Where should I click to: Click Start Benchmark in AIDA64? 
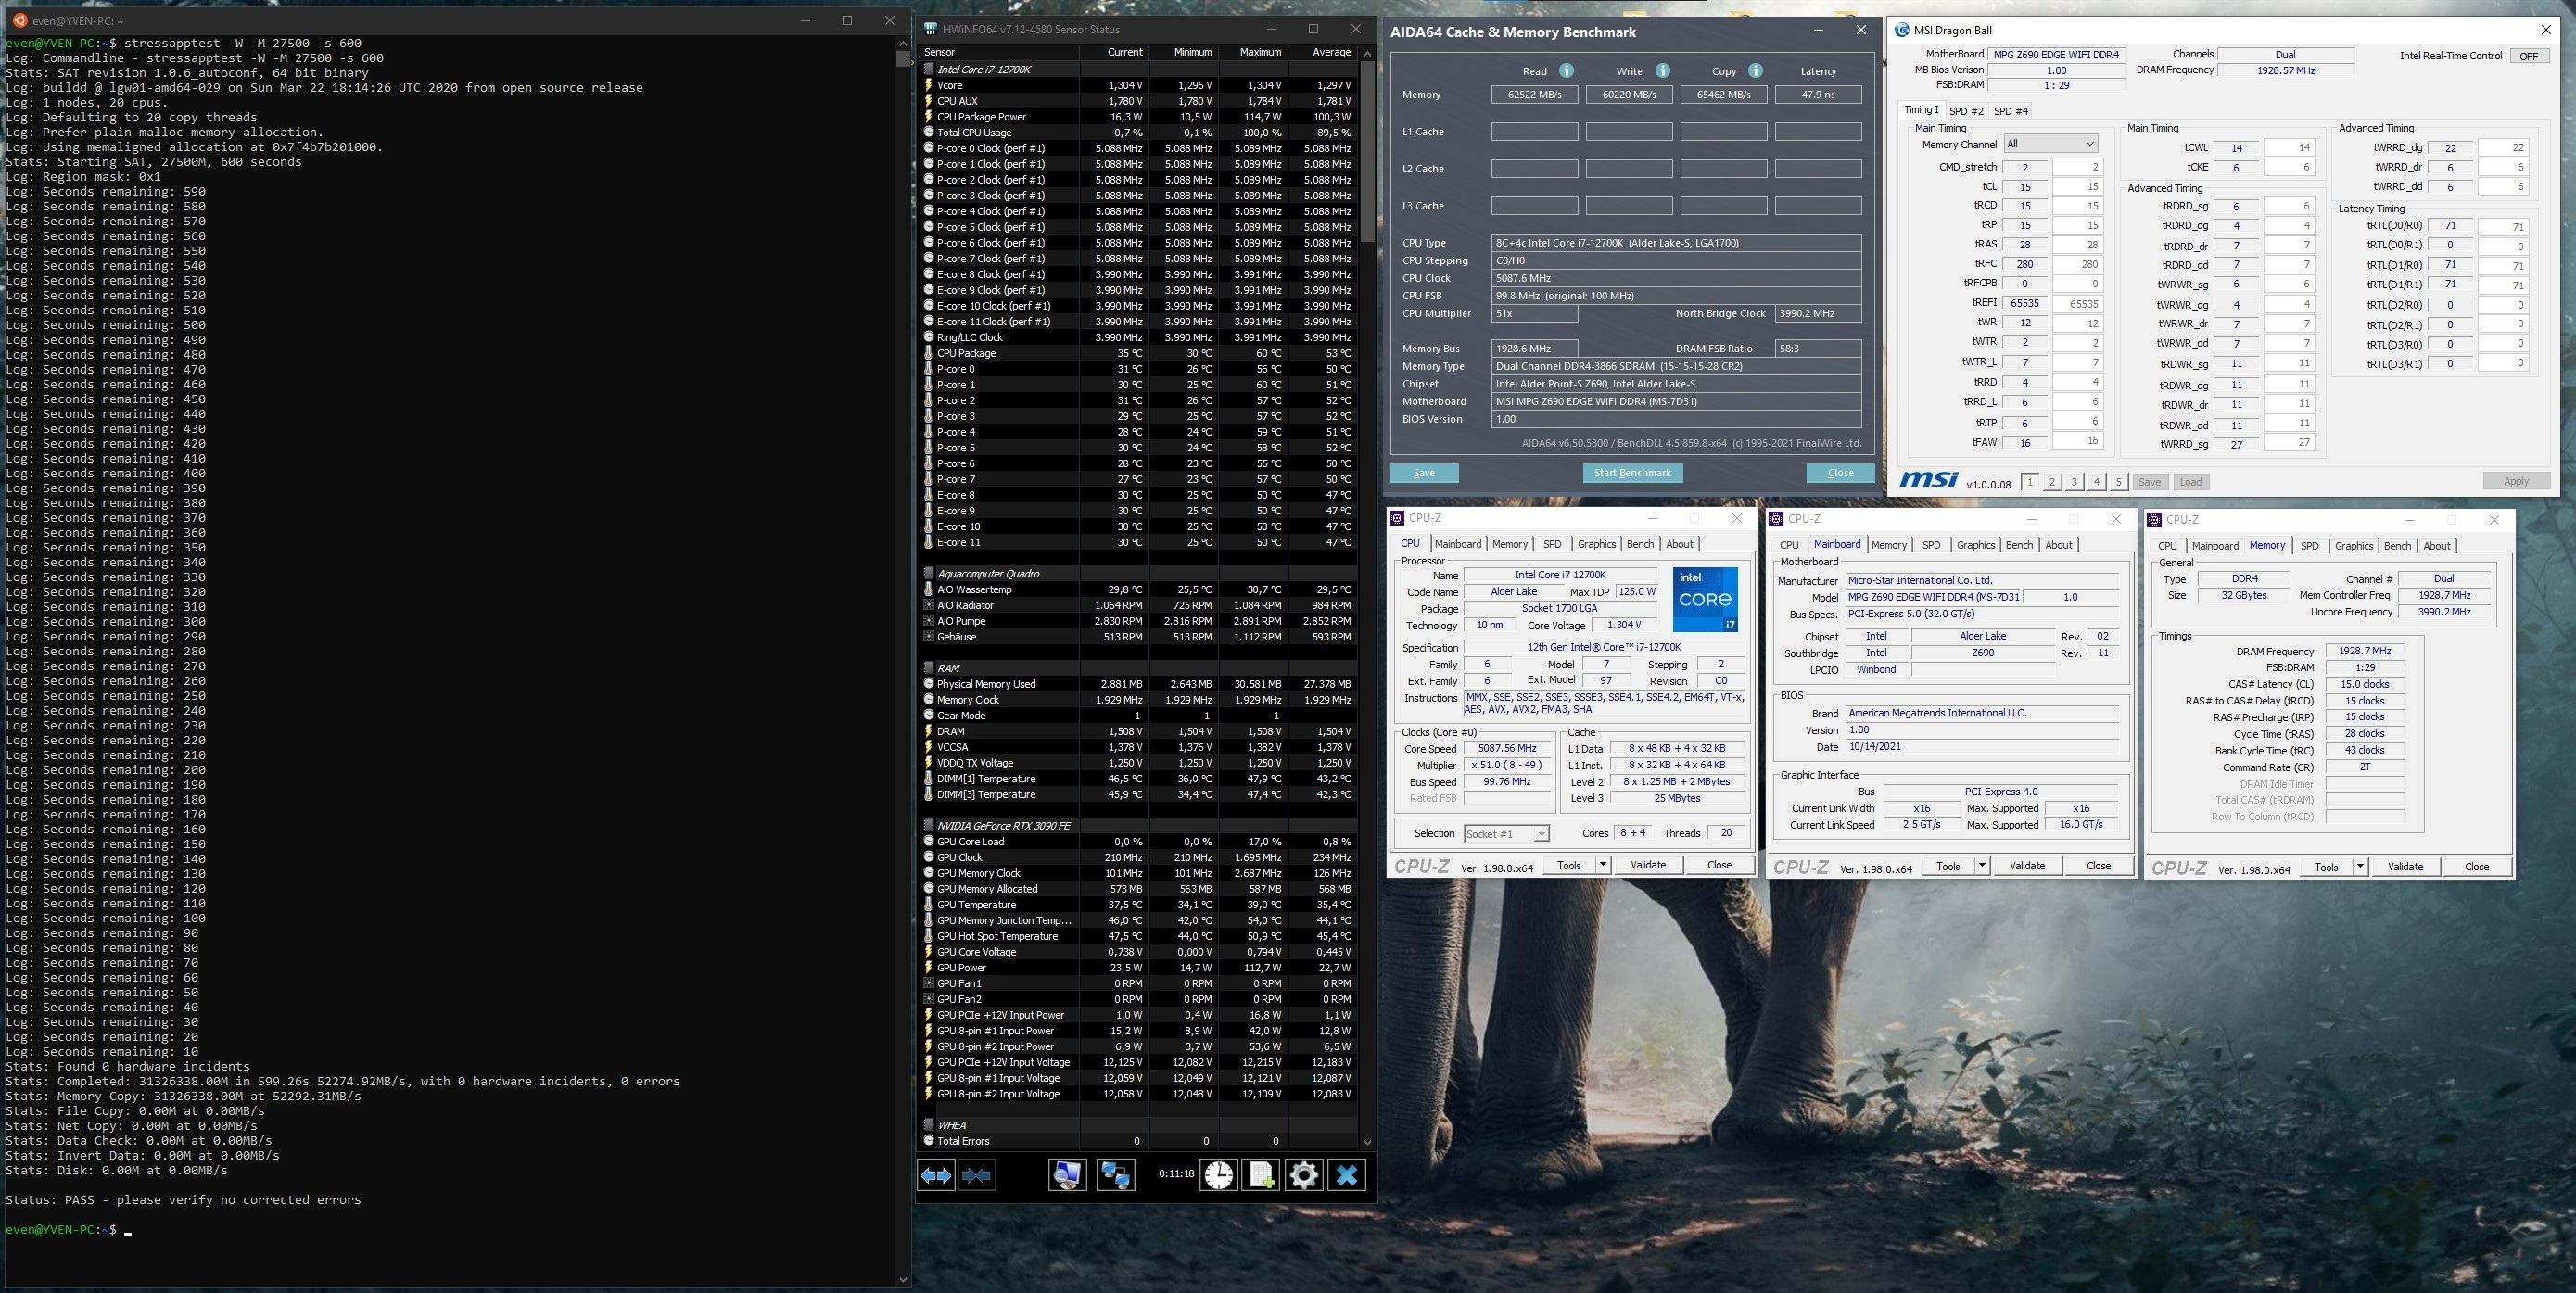point(1632,473)
